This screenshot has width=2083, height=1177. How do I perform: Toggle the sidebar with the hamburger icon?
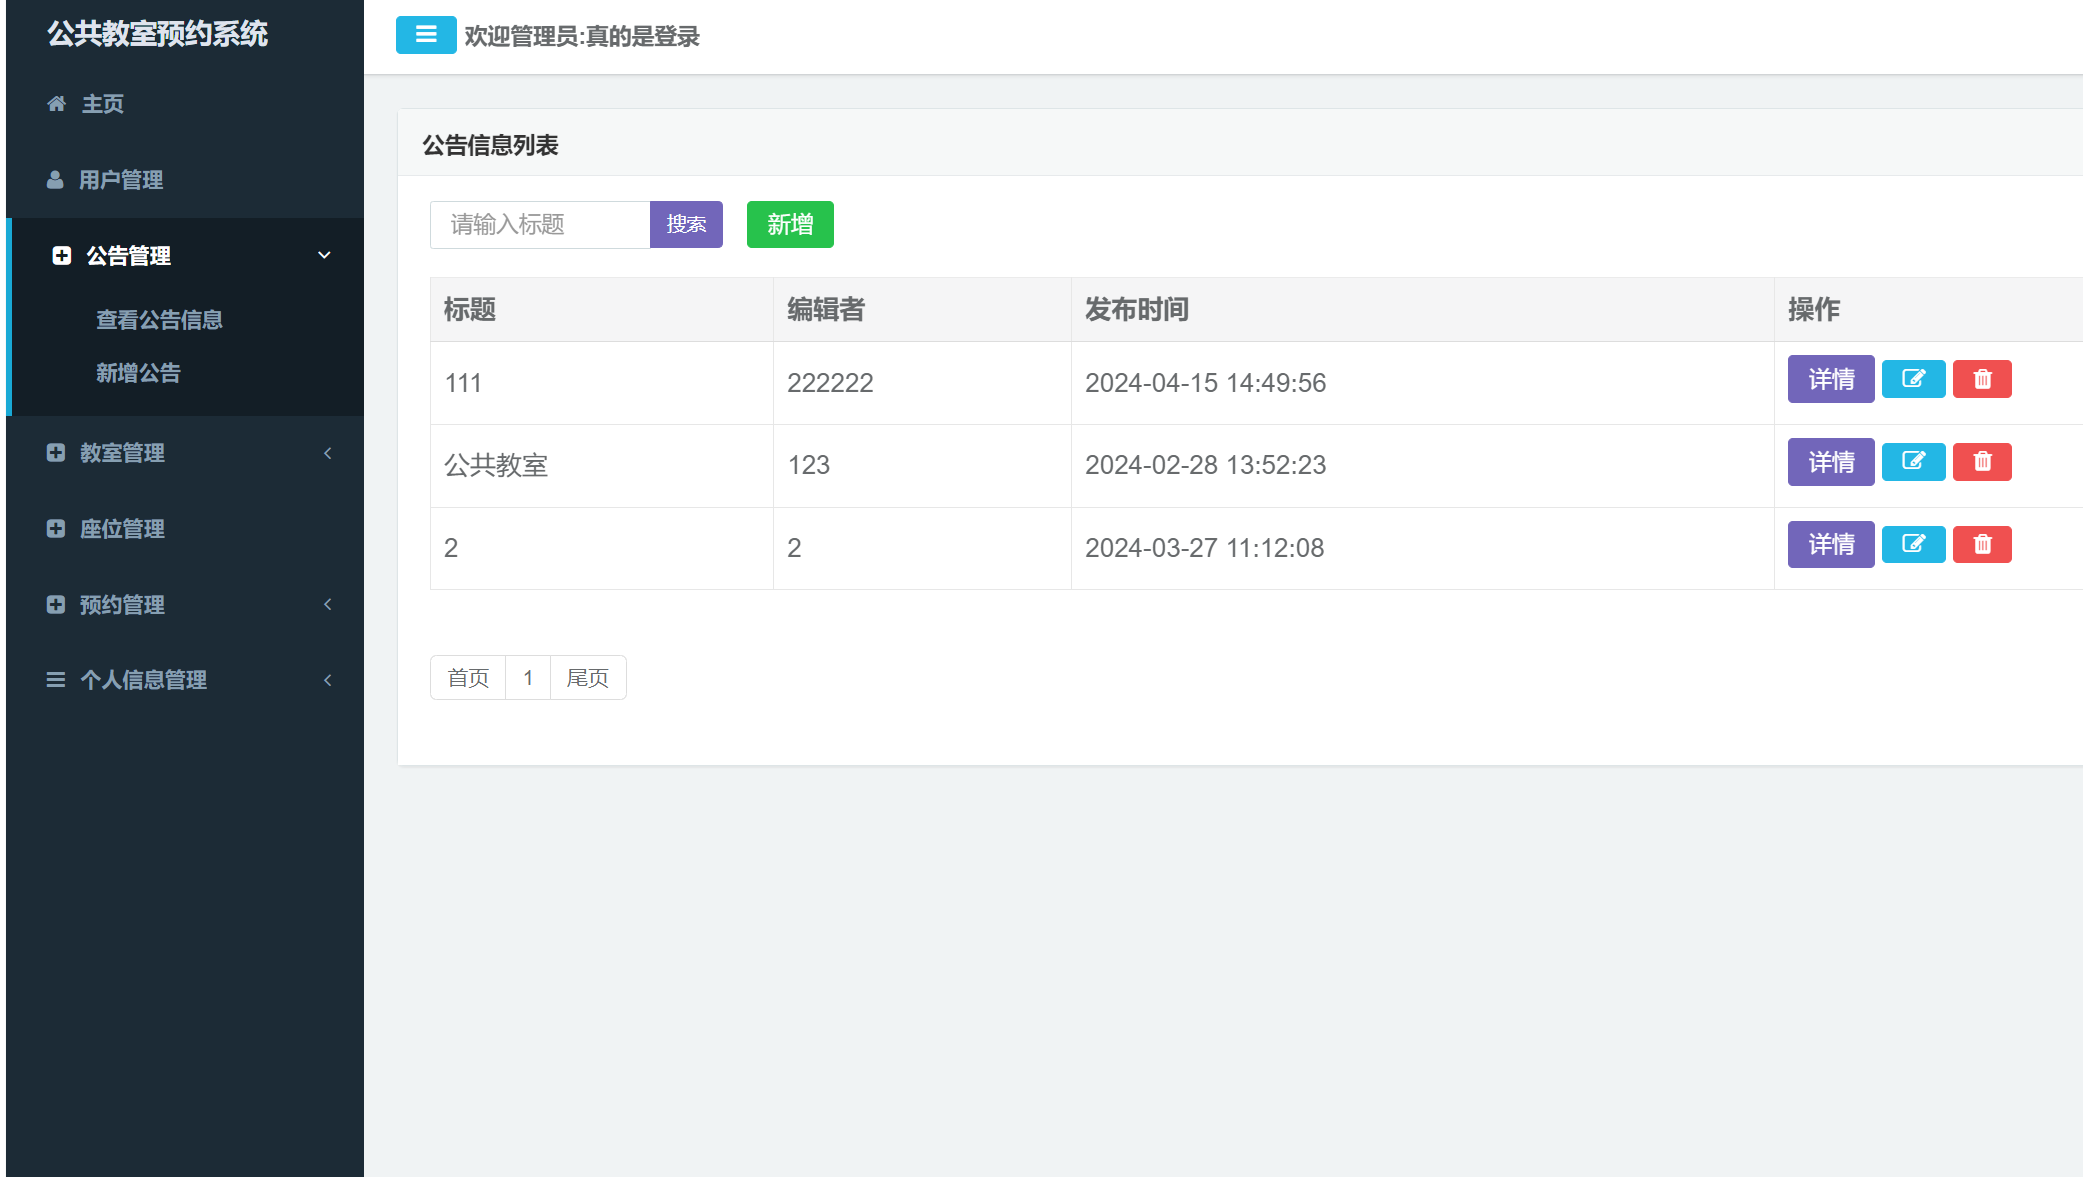pyautogui.click(x=426, y=35)
